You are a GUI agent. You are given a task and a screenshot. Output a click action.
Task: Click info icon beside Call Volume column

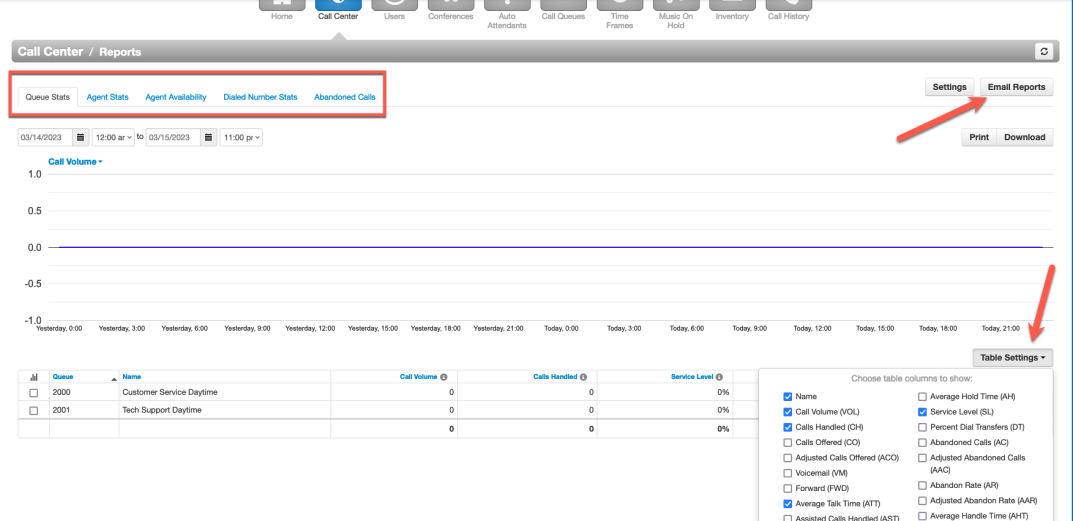point(443,377)
